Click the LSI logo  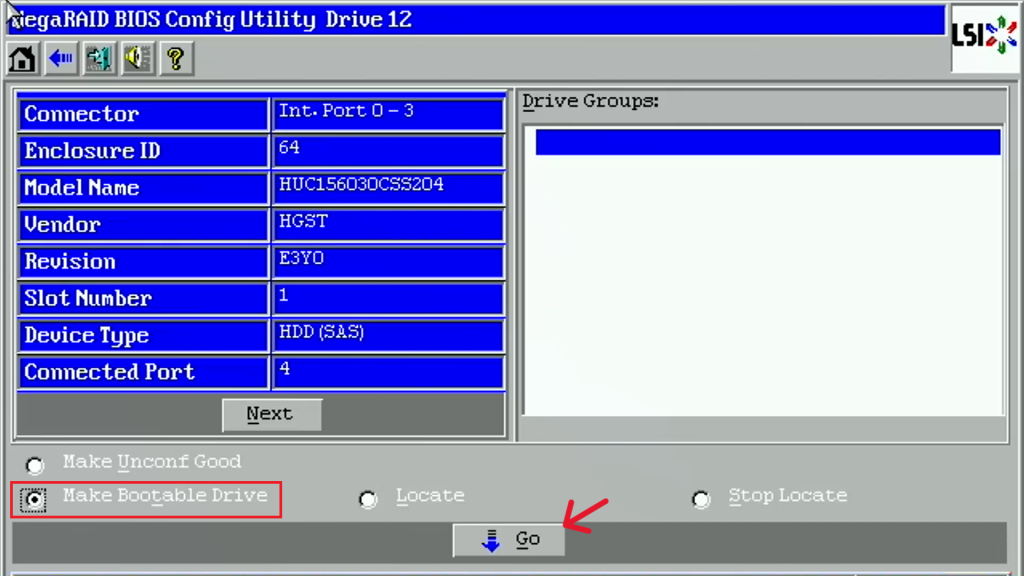(984, 37)
